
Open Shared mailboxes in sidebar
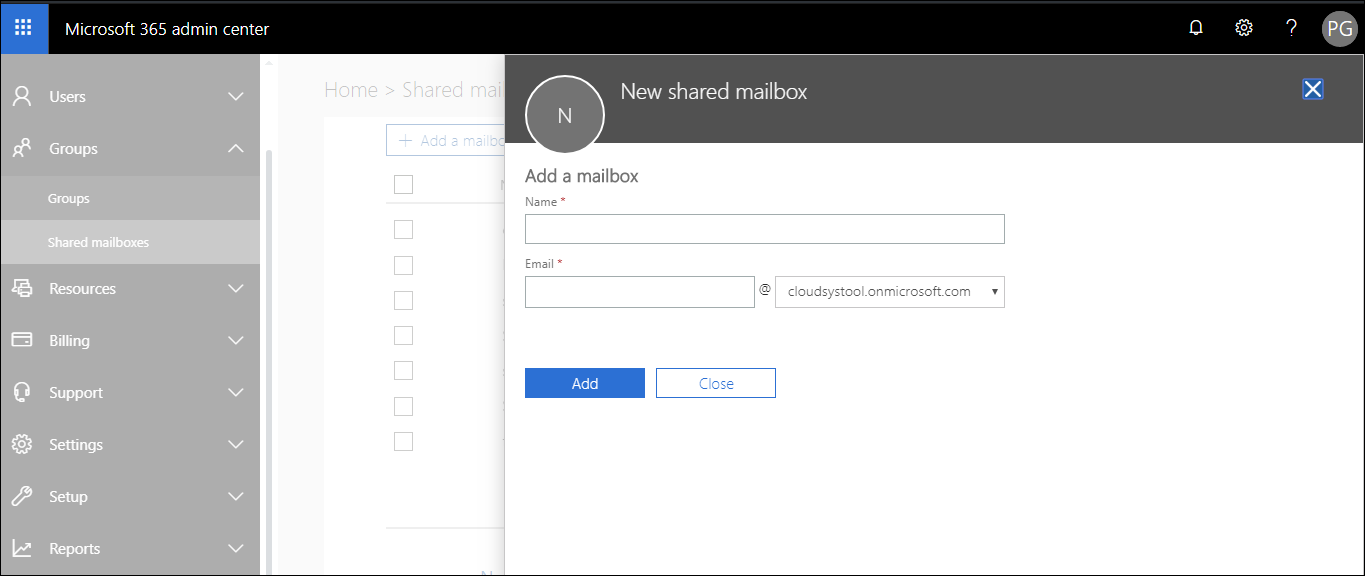[130, 242]
